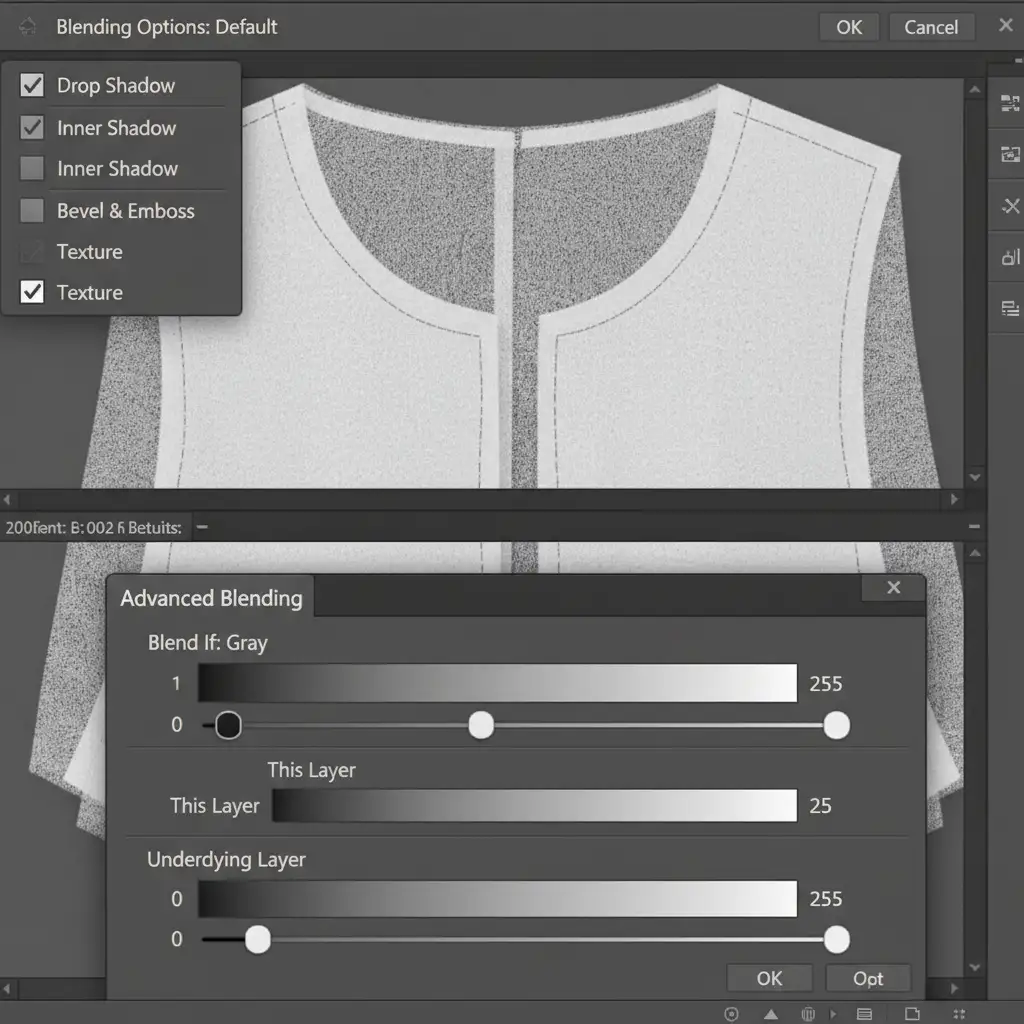
Task: Click the new page icon in bottom bar
Action: pyautogui.click(x=914, y=1014)
